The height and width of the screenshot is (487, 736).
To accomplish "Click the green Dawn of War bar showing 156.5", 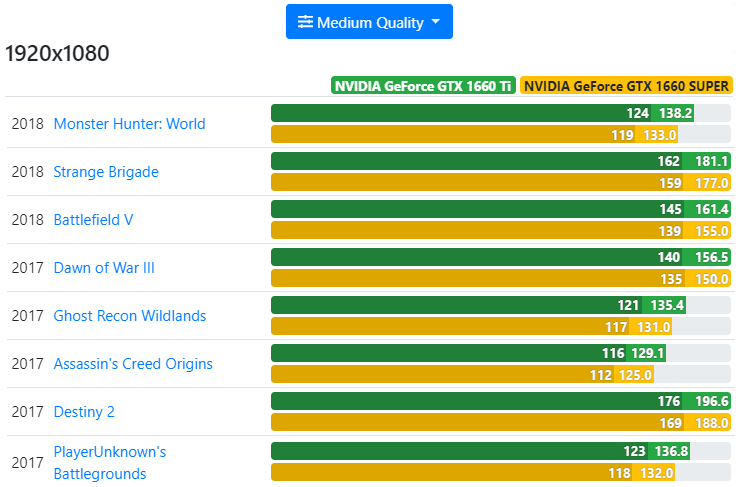I will pyautogui.click(x=501, y=257).
